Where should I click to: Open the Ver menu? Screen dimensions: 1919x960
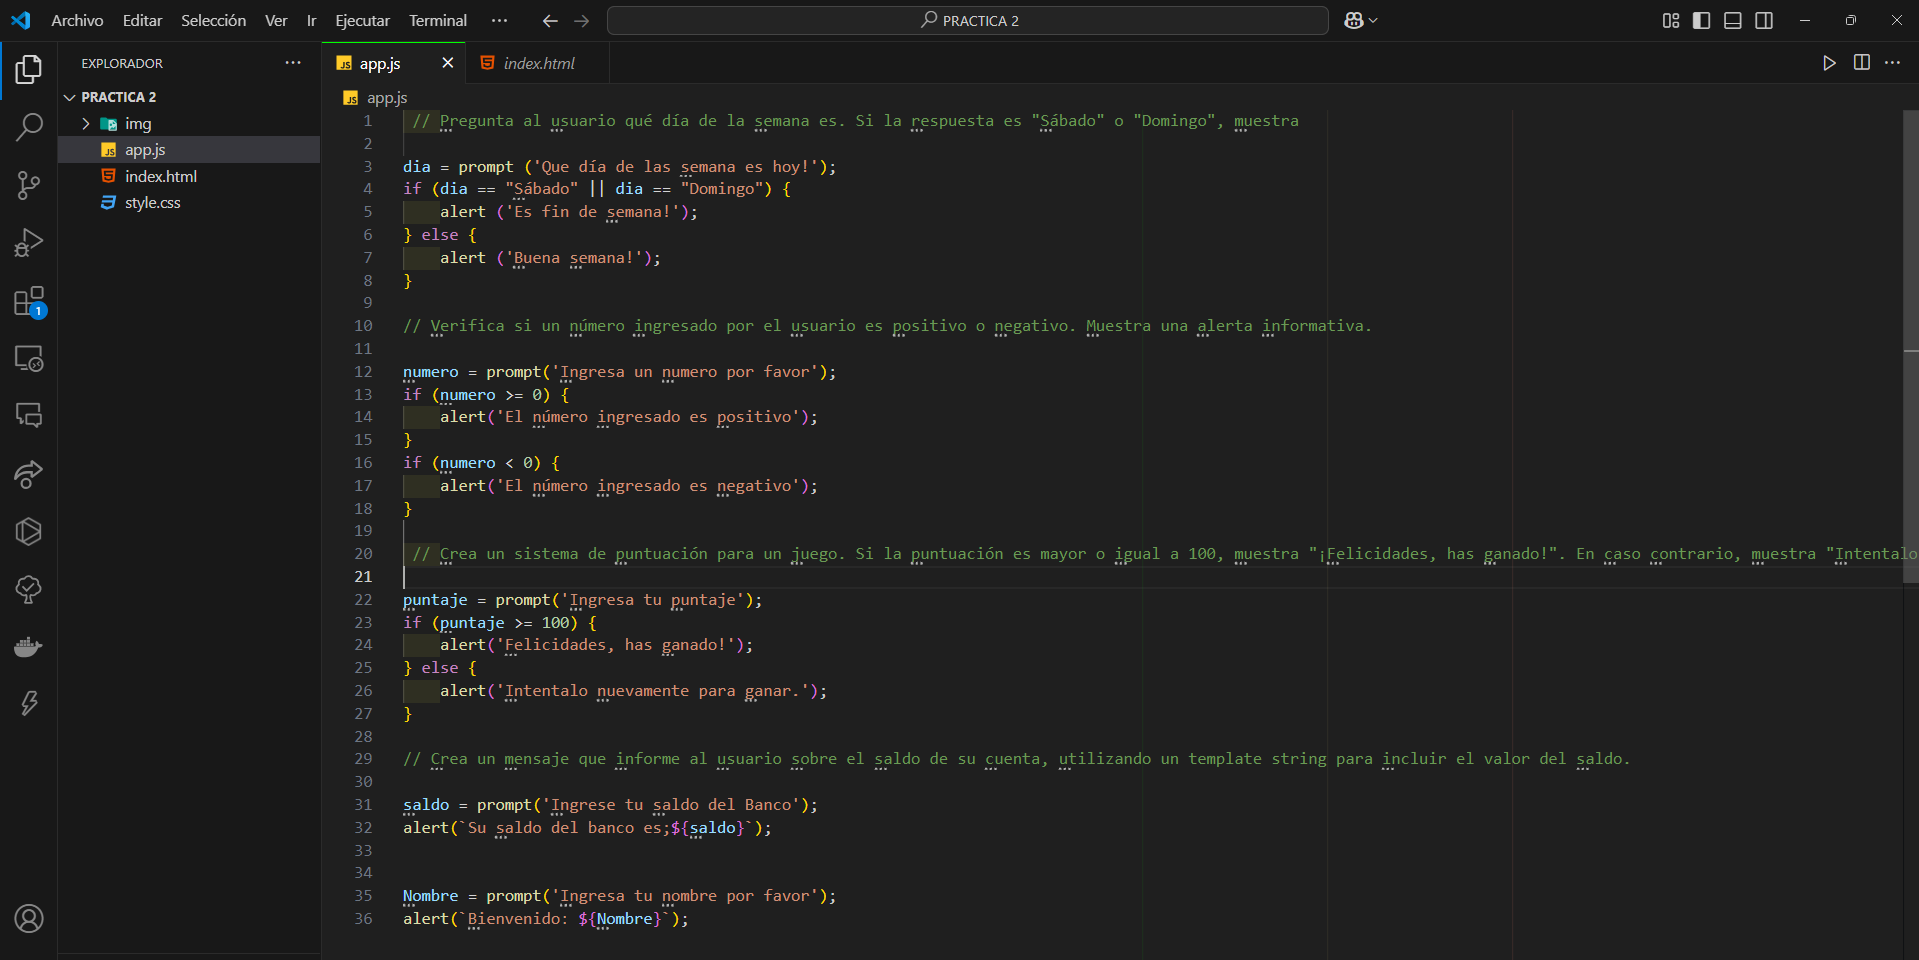[x=276, y=20]
